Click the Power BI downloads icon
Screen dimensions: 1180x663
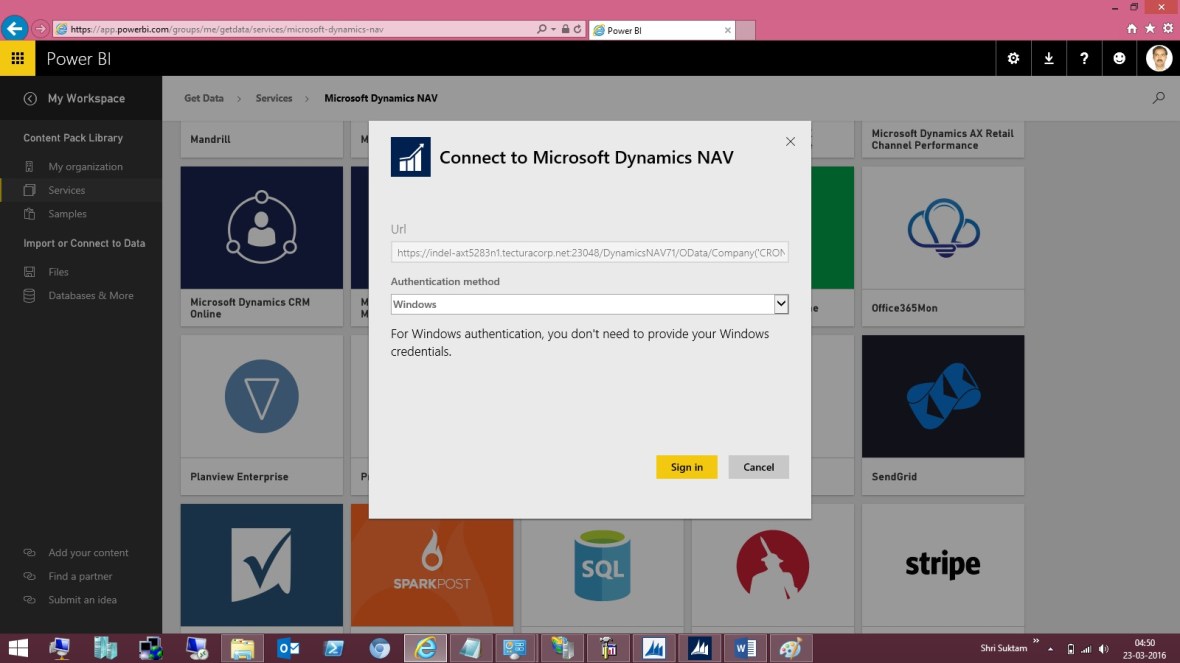point(1048,58)
